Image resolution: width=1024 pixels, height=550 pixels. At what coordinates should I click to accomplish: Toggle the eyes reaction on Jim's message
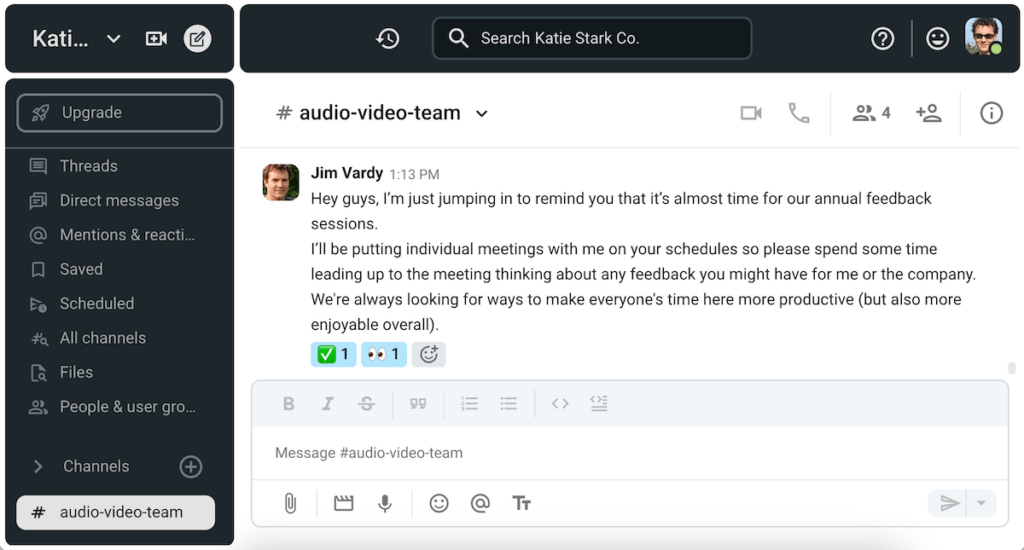[x=383, y=354]
